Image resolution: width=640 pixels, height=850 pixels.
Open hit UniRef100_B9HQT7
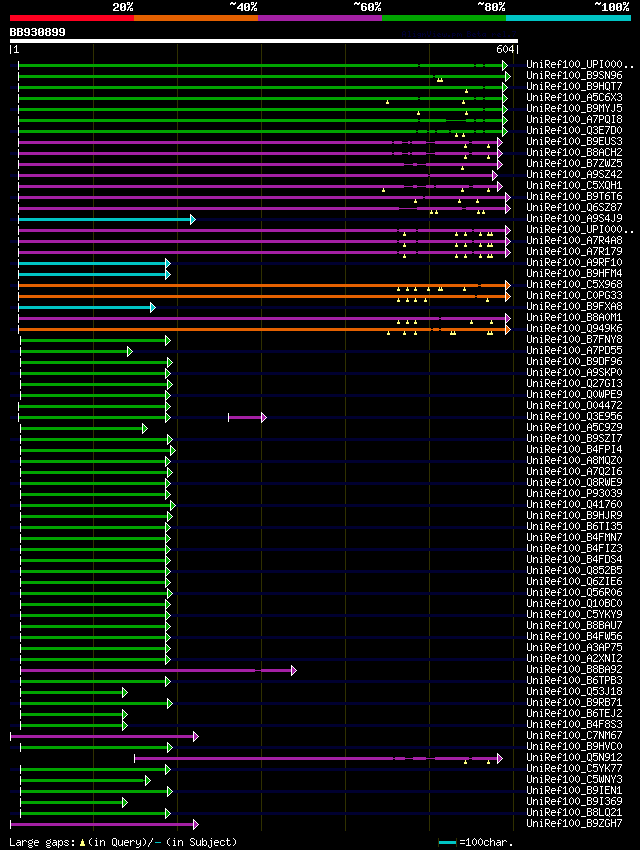tap(574, 86)
